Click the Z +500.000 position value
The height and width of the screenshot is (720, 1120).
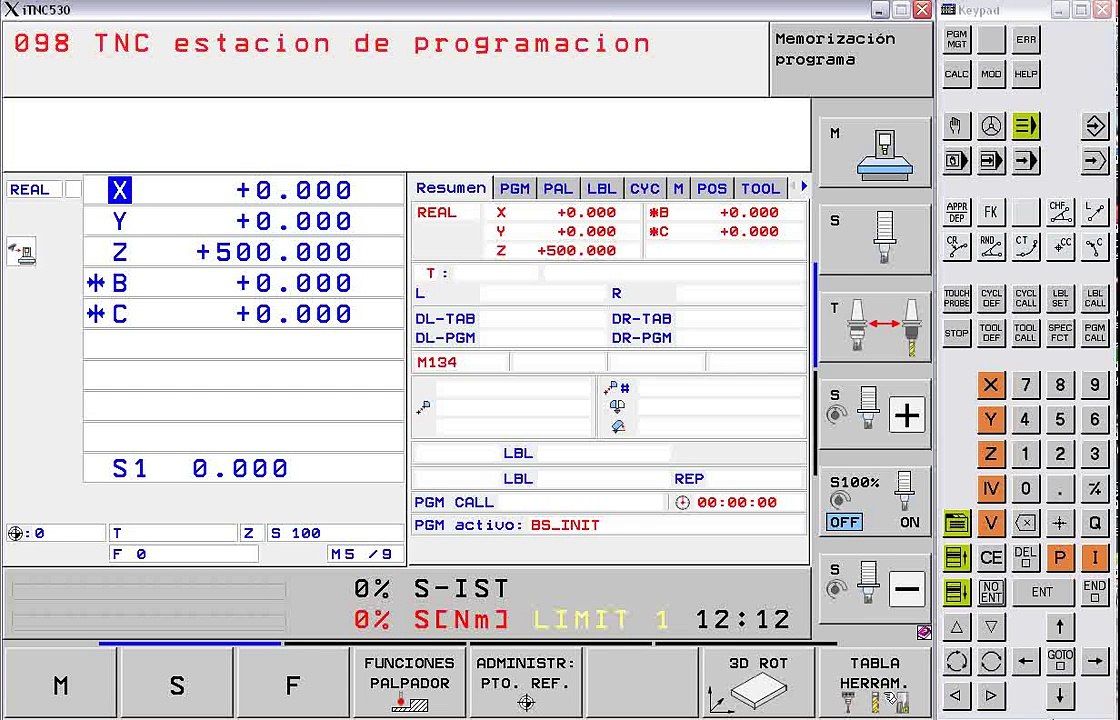pos(274,252)
